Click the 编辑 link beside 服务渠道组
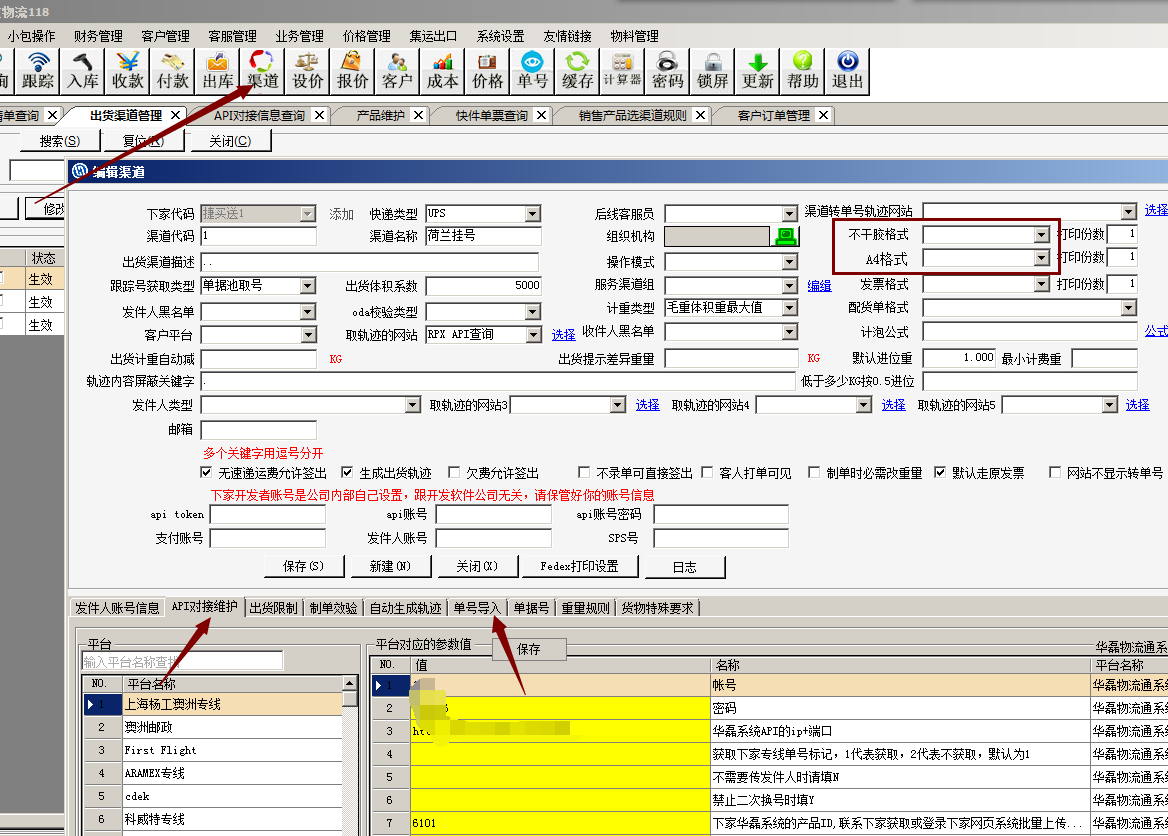The image size is (1168, 836). (x=819, y=285)
